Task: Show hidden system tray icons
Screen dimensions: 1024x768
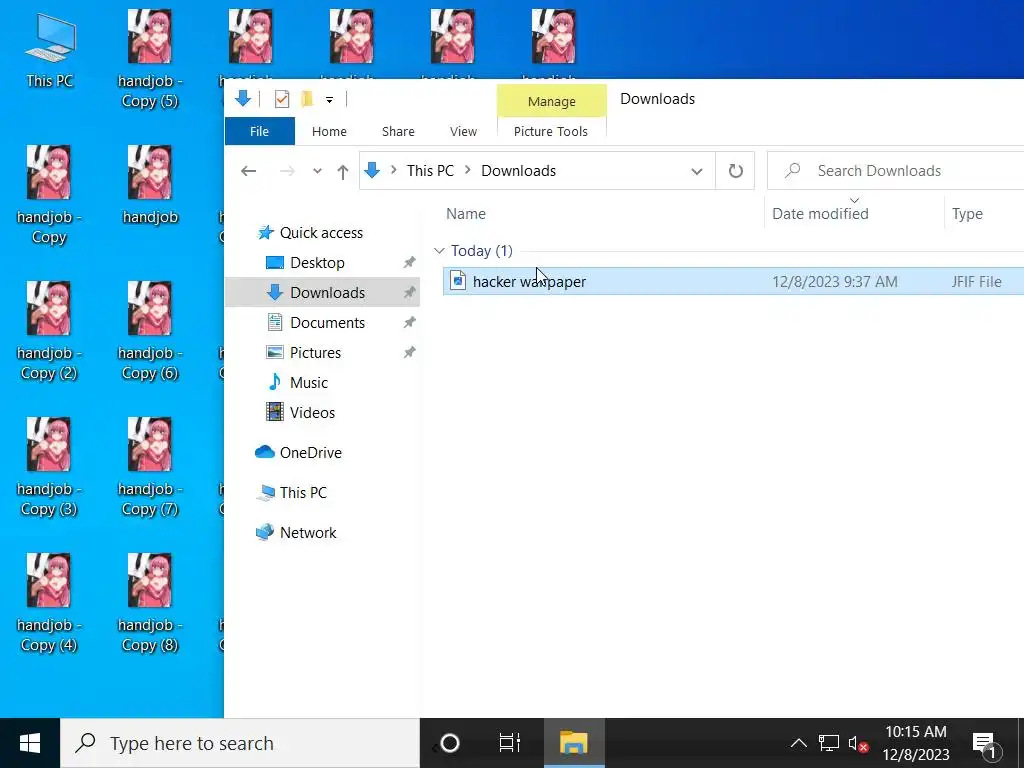Action: (x=799, y=743)
